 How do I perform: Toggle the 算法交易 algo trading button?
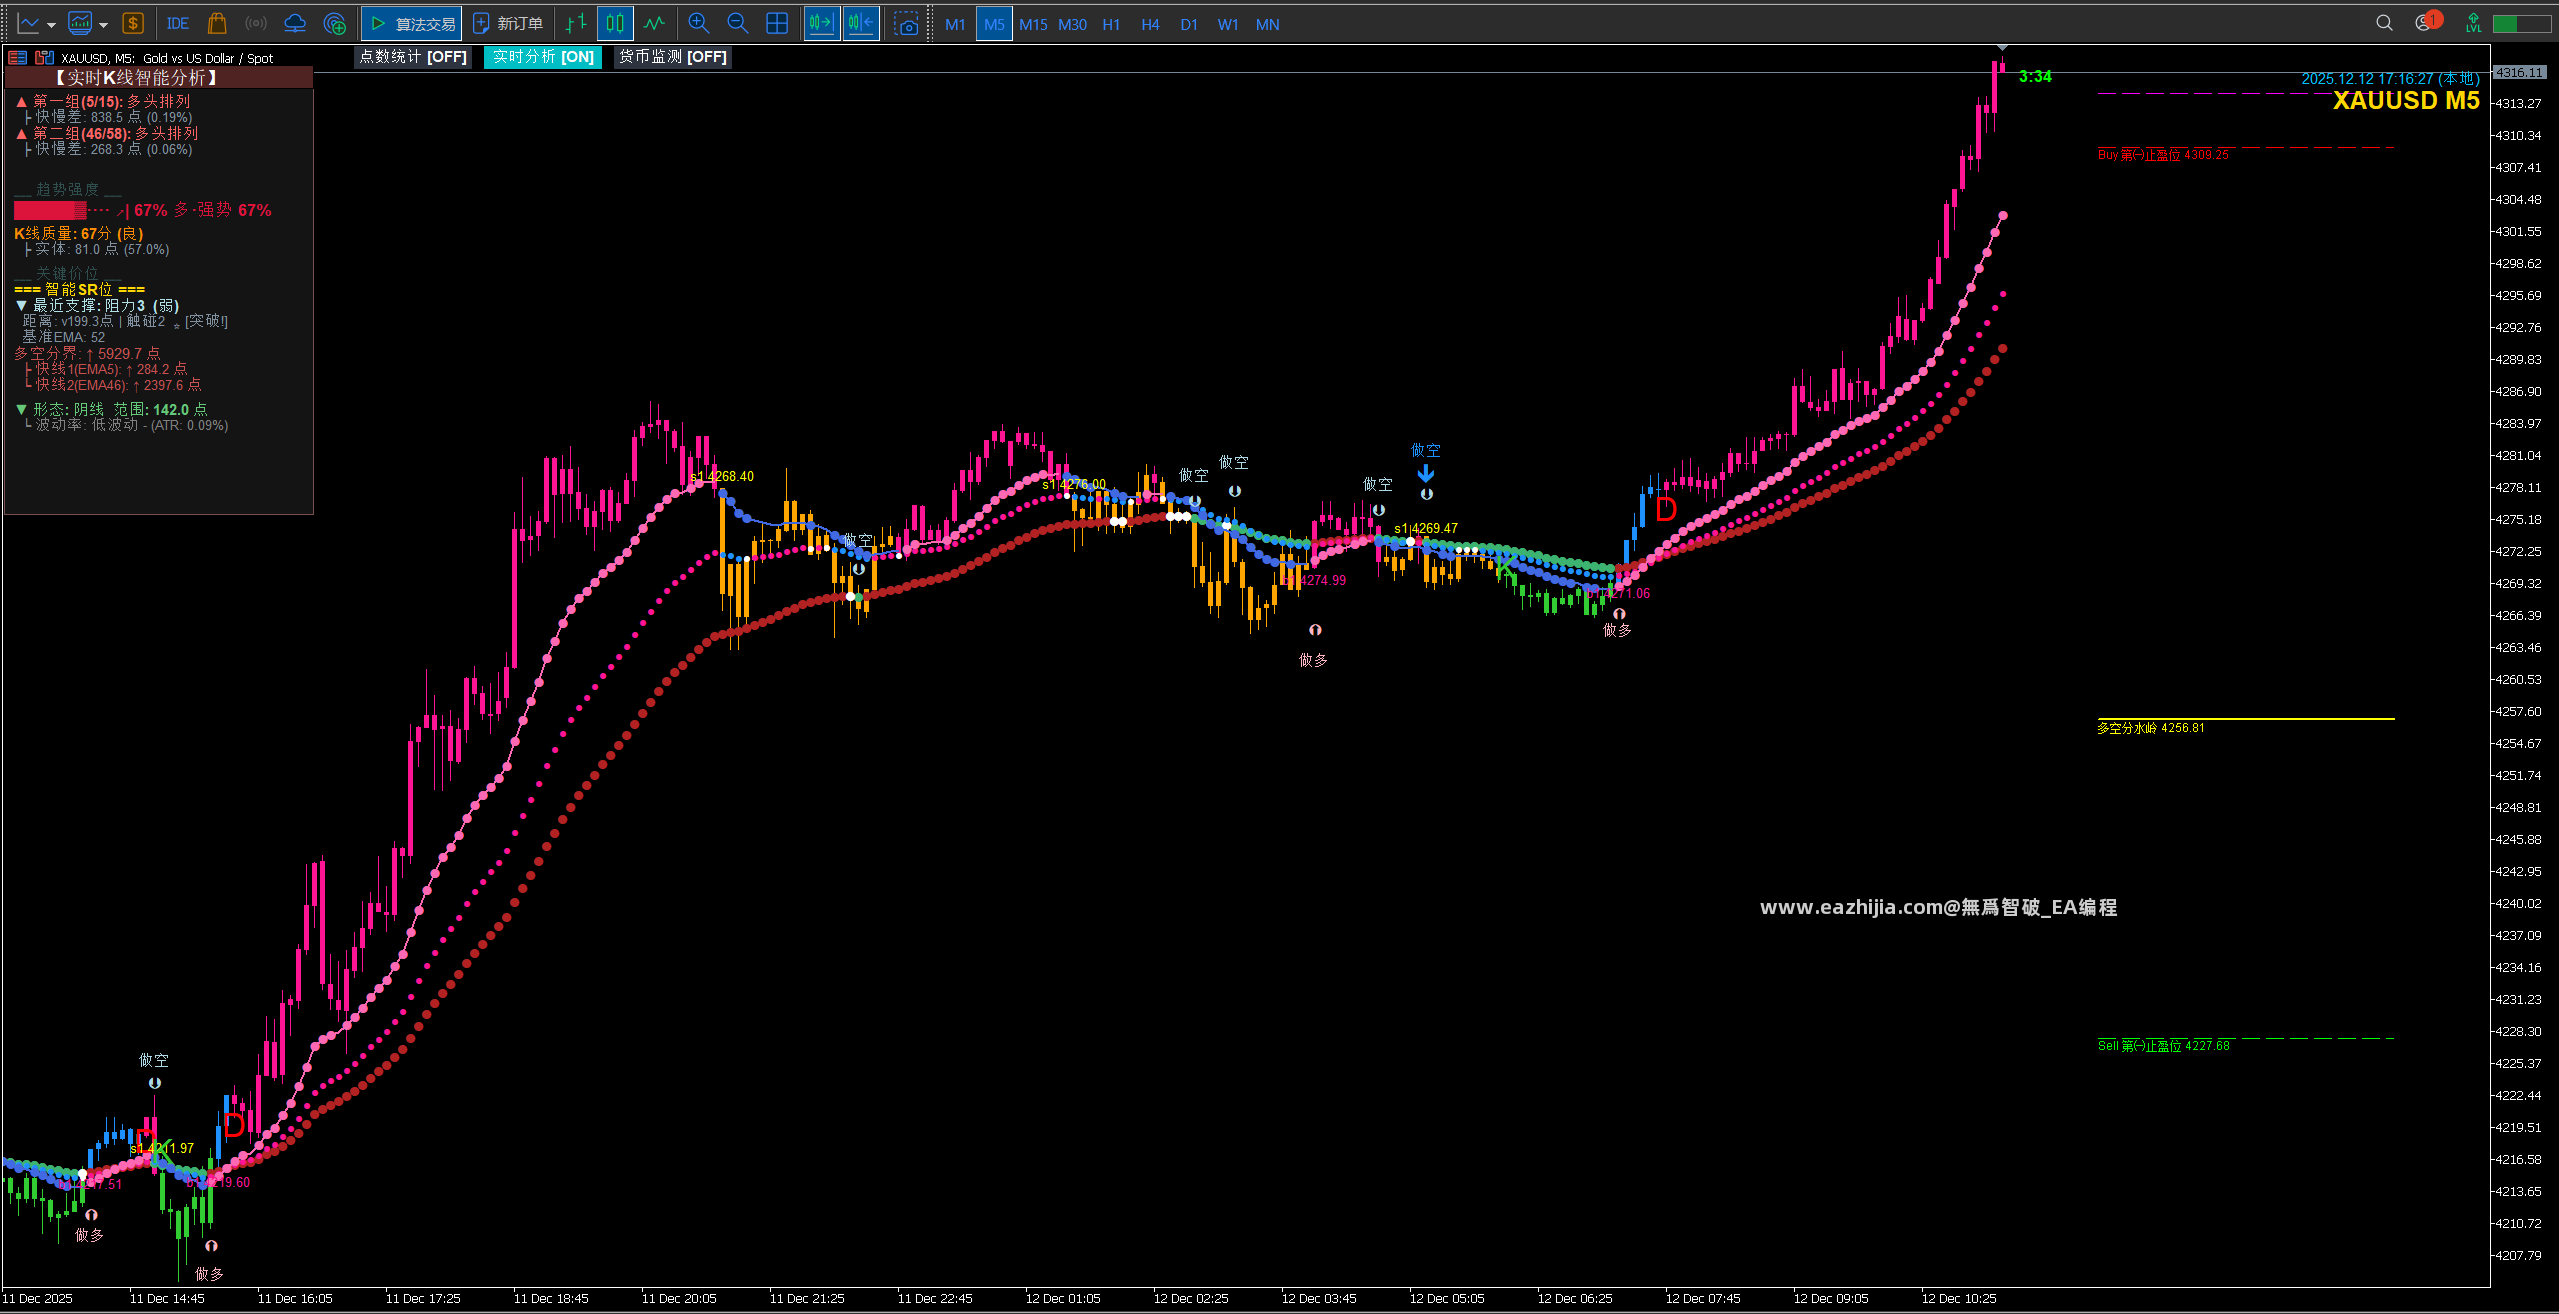pyautogui.click(x=411, y=23)
